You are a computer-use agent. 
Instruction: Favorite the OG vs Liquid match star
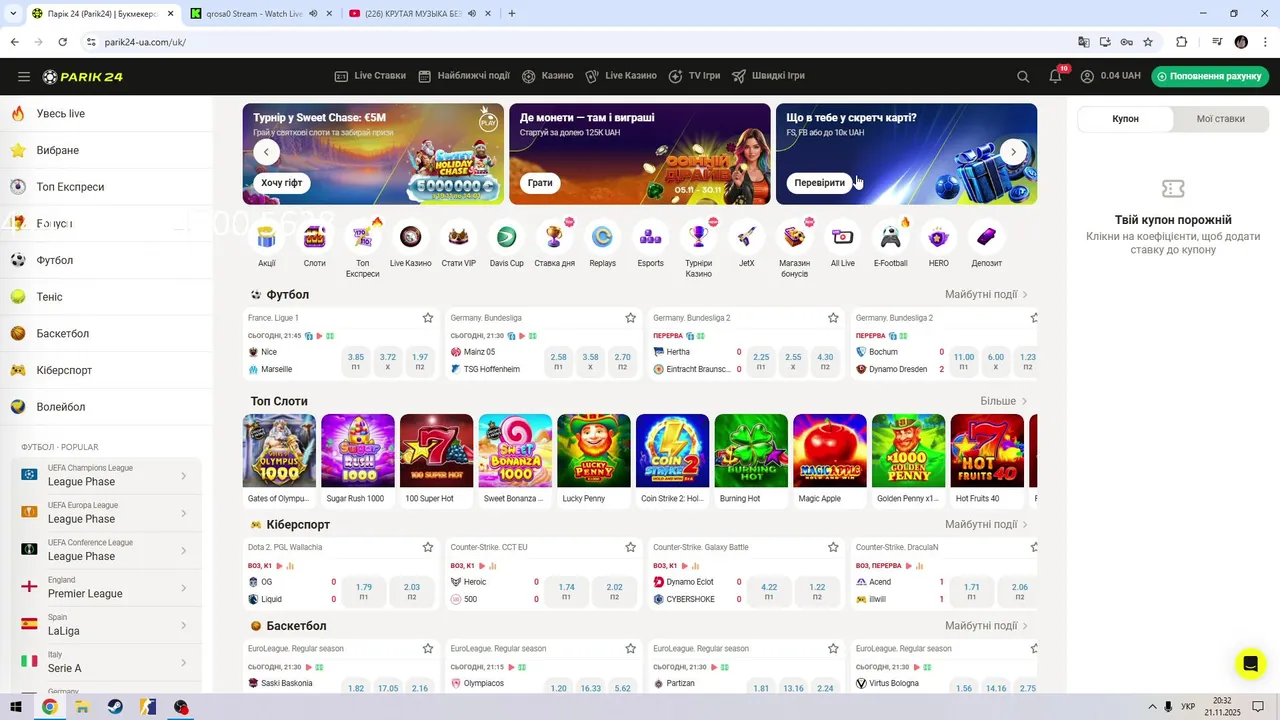[x=428, y=547]
